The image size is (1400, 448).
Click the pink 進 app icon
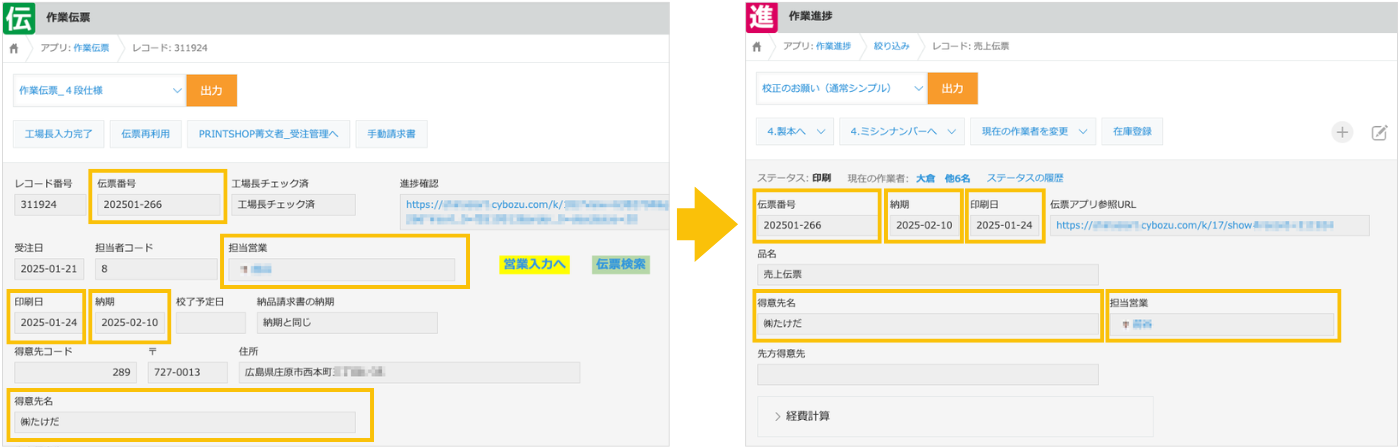click(762, 16)
